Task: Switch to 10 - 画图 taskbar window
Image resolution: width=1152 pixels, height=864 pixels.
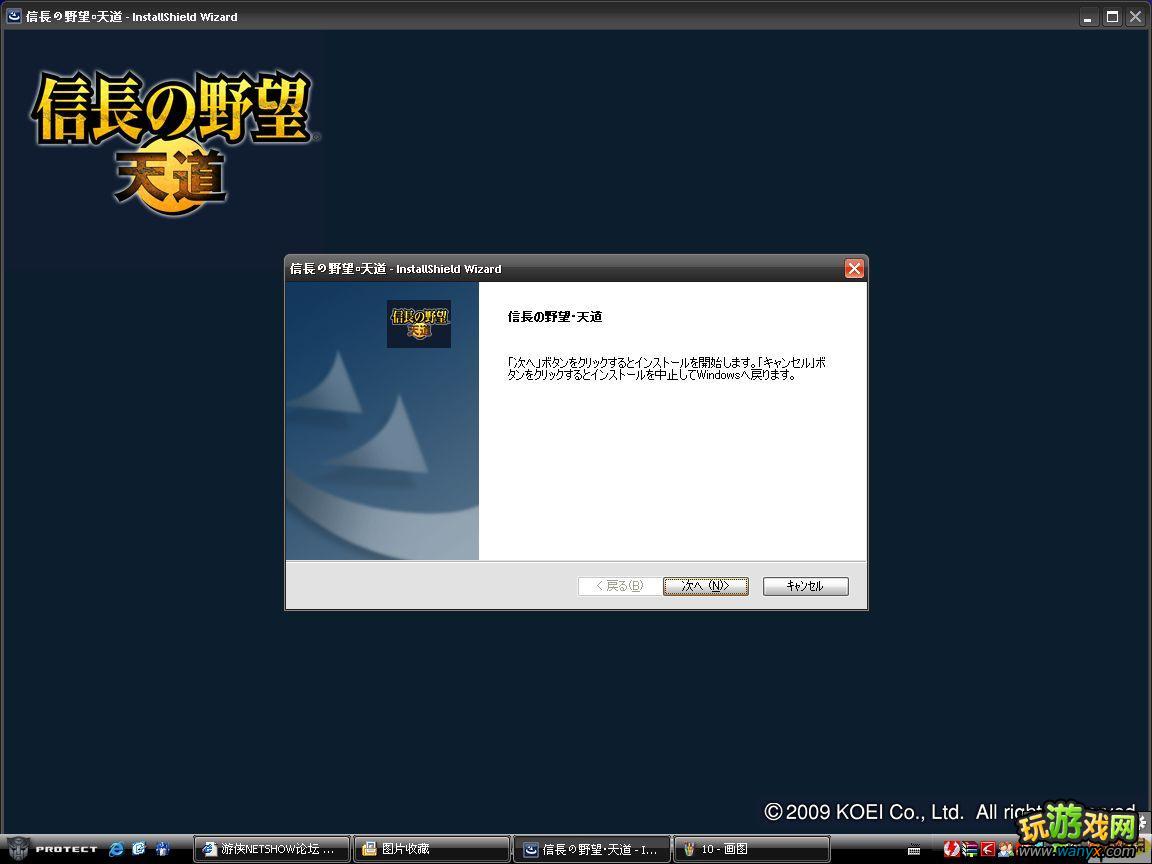Action: pos(752,849)
